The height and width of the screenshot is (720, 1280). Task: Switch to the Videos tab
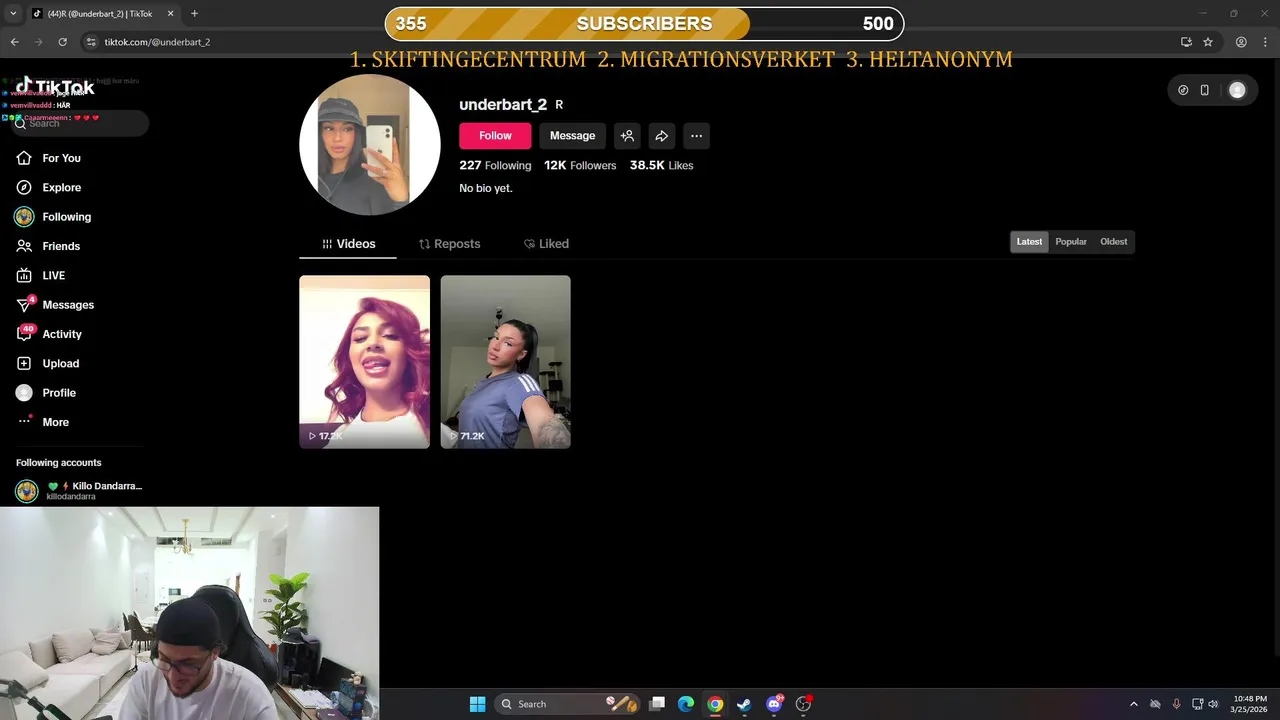pos(348,244)
